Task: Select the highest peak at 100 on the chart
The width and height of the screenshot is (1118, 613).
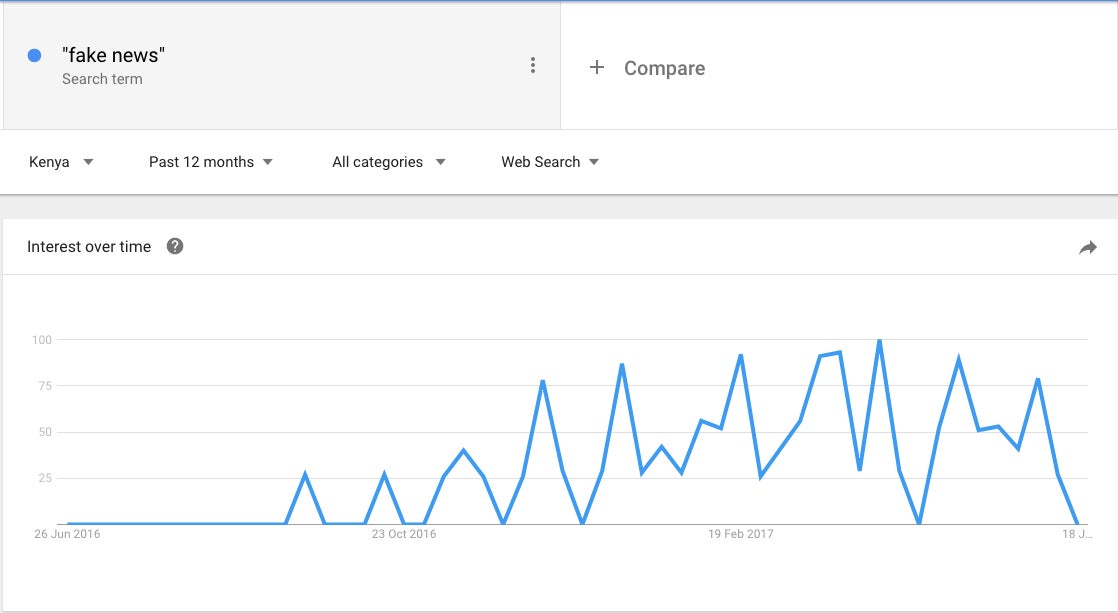Action: [x=879, y=341]
